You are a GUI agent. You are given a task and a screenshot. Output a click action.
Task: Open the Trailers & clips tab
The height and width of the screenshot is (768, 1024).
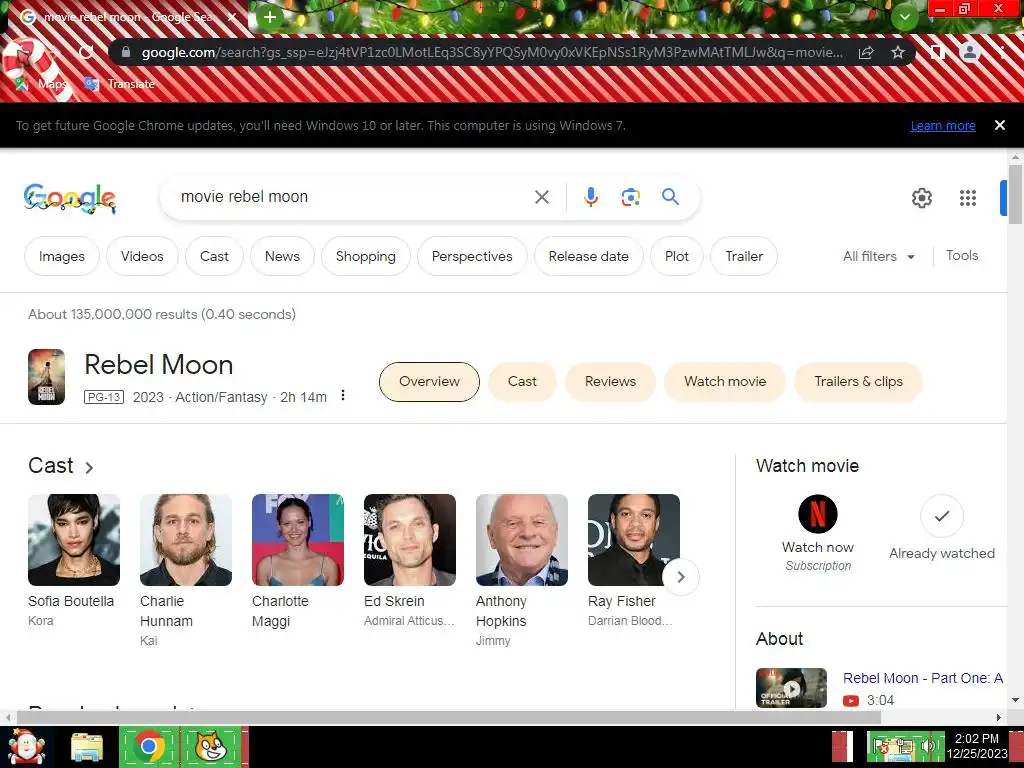point(858,381)
